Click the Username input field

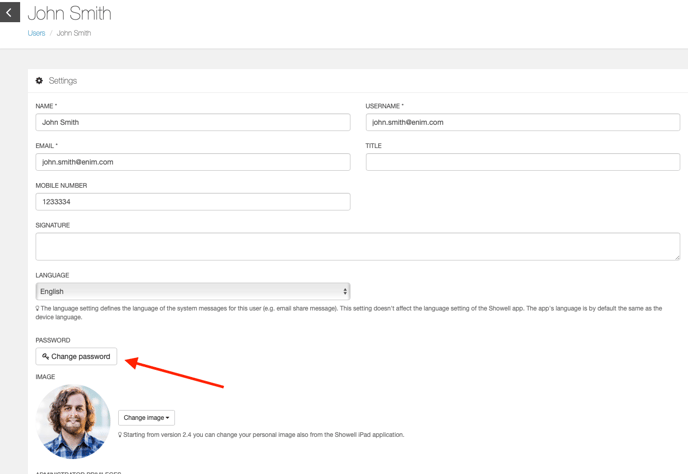[523, 122]
